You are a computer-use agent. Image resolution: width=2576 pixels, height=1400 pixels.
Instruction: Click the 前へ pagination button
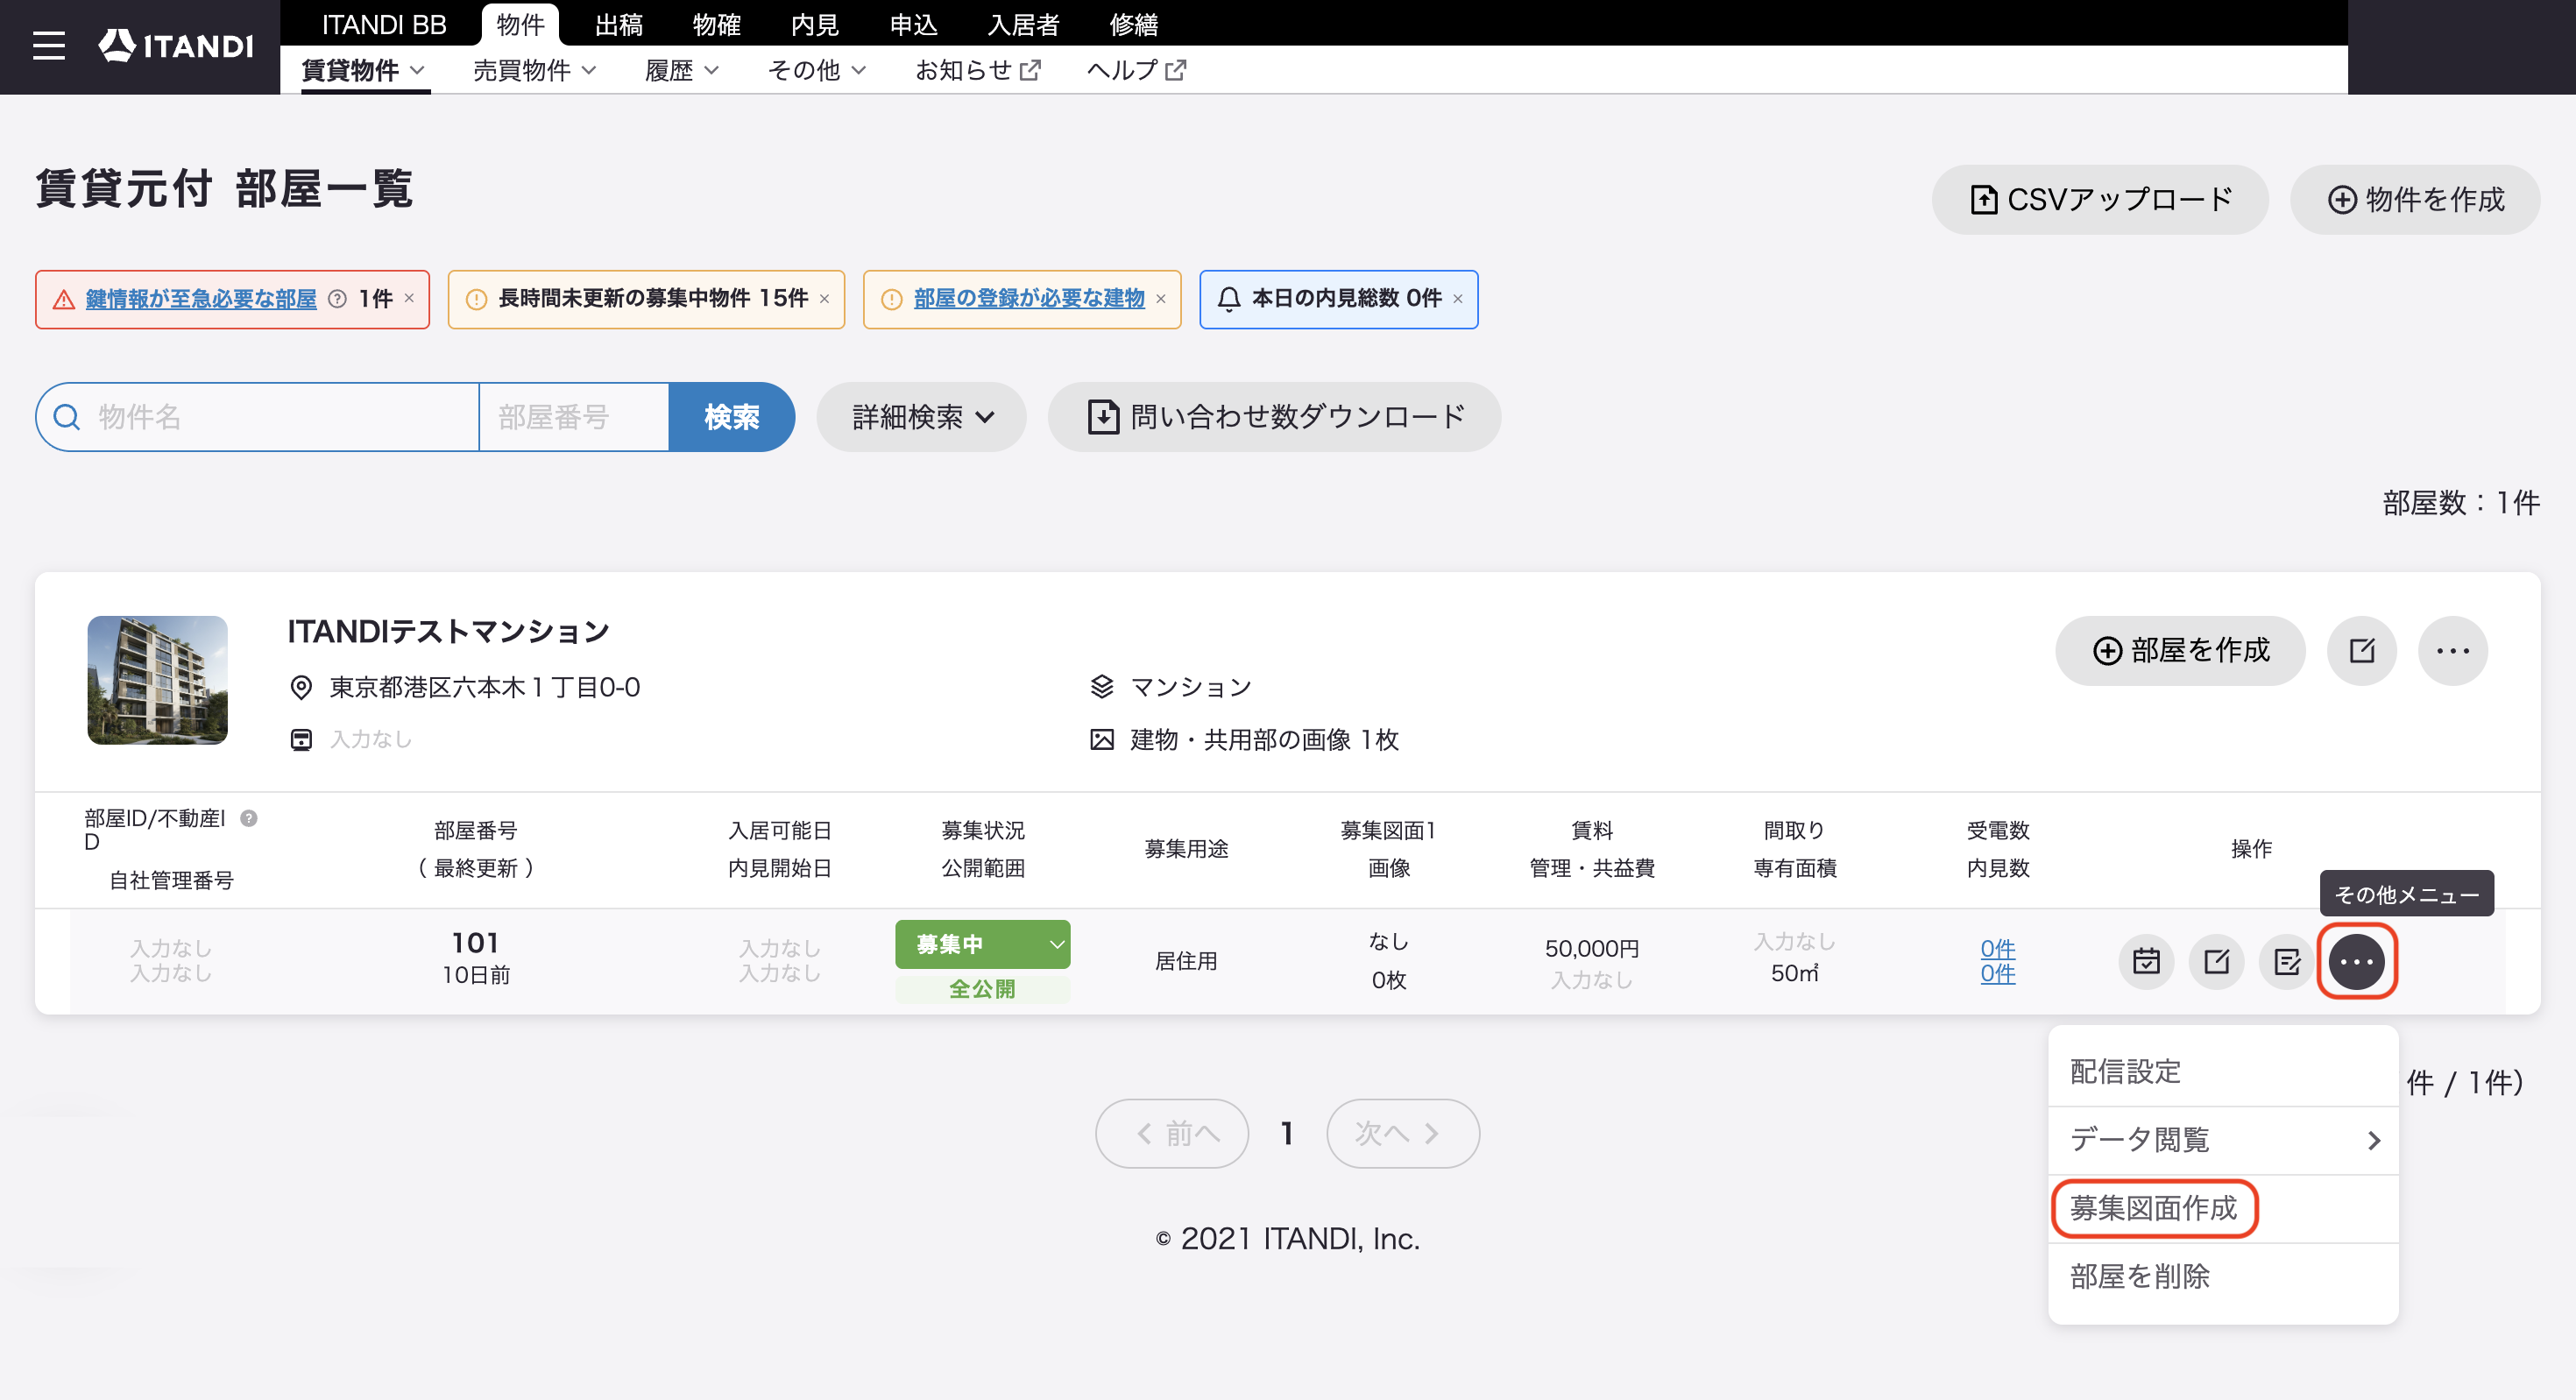click(1172, 1134)
